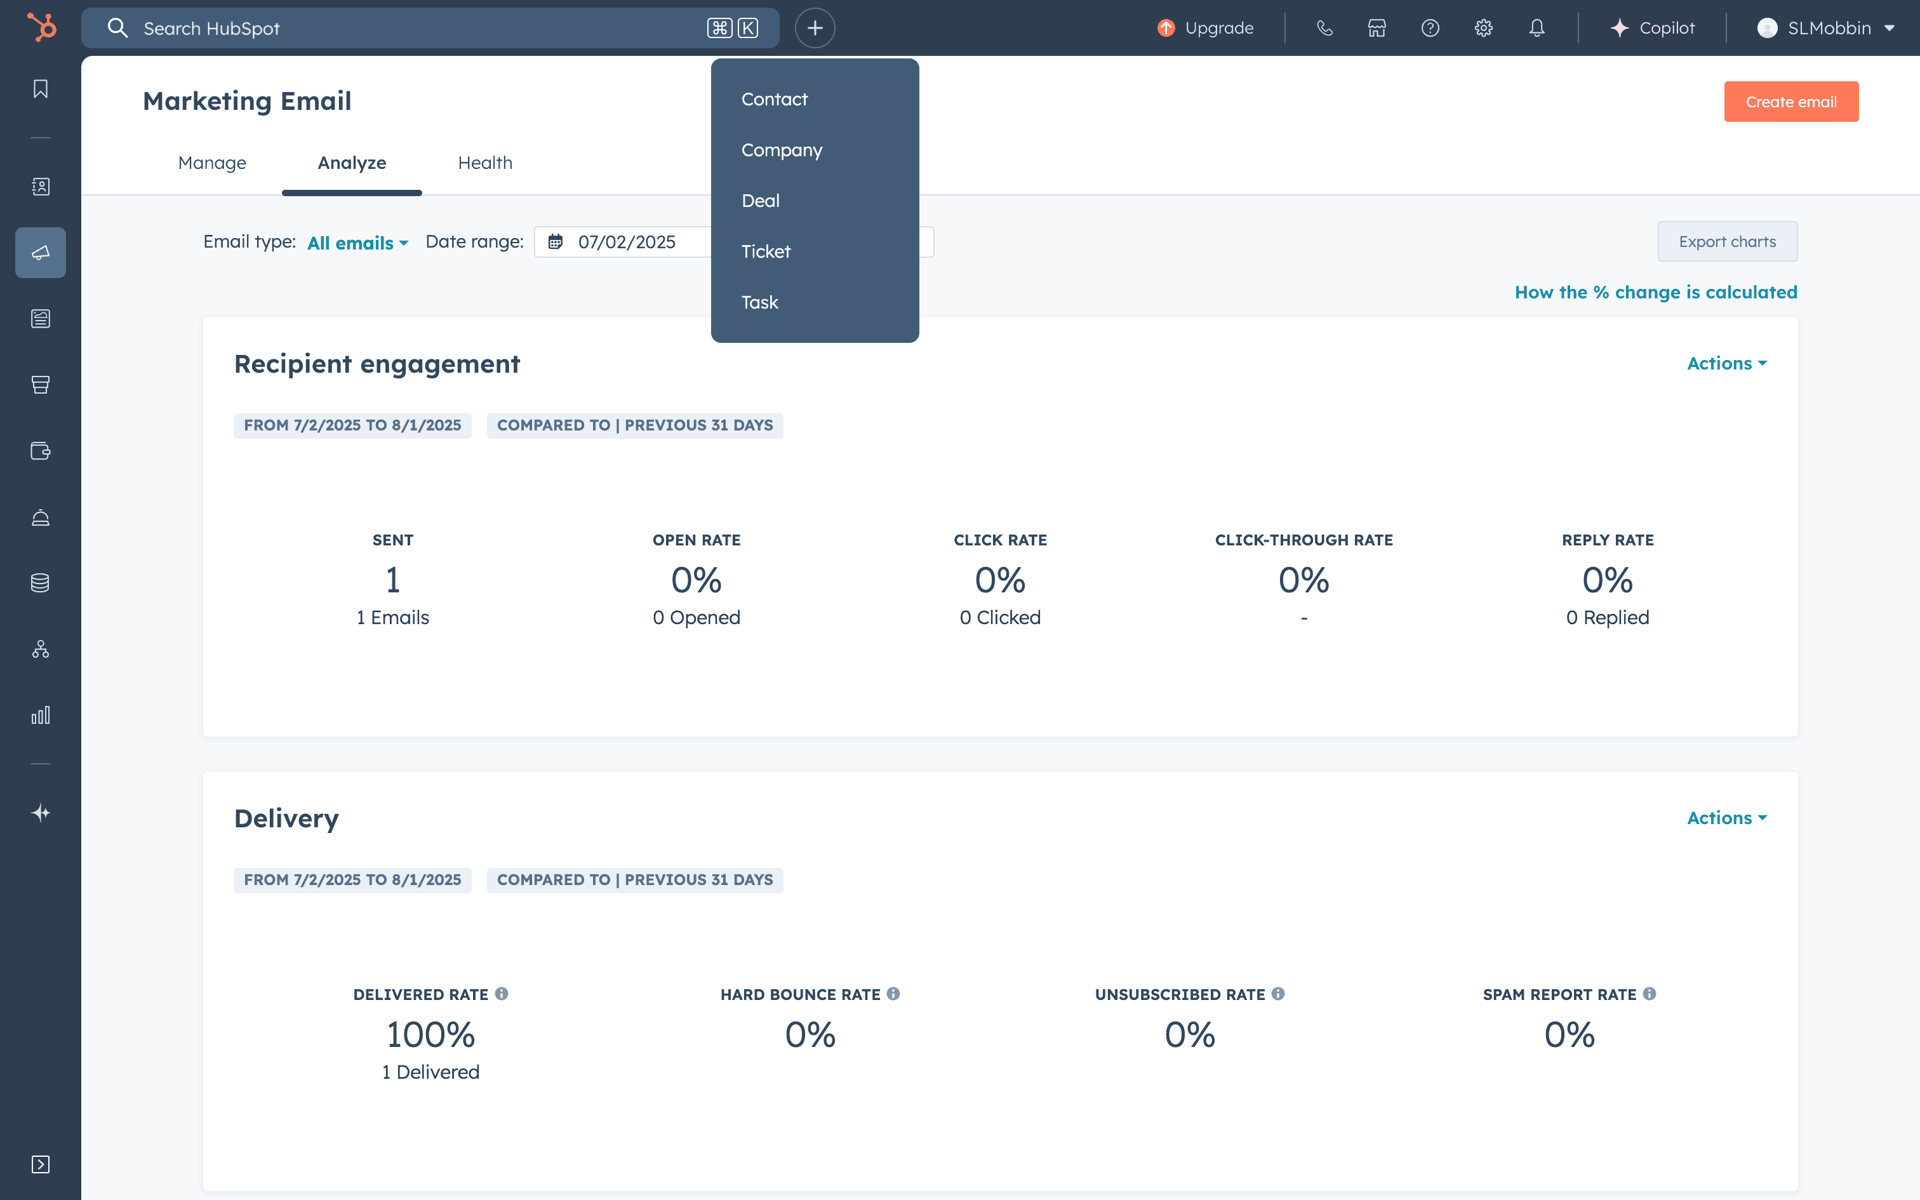Click the 1 Delivered value

431,1072
